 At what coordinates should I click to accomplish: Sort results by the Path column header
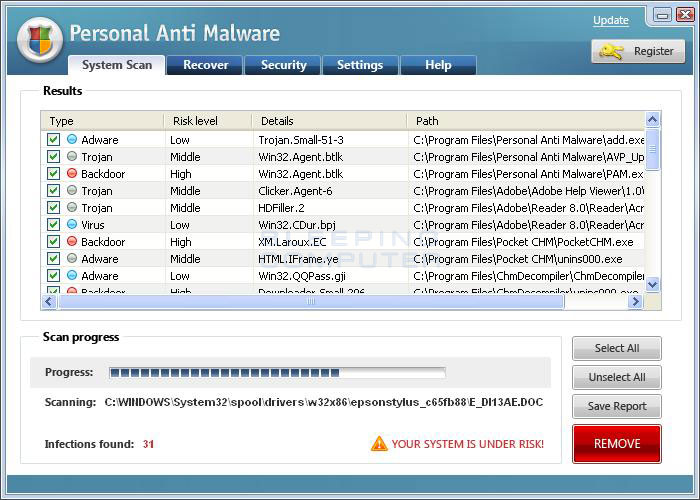526,121
